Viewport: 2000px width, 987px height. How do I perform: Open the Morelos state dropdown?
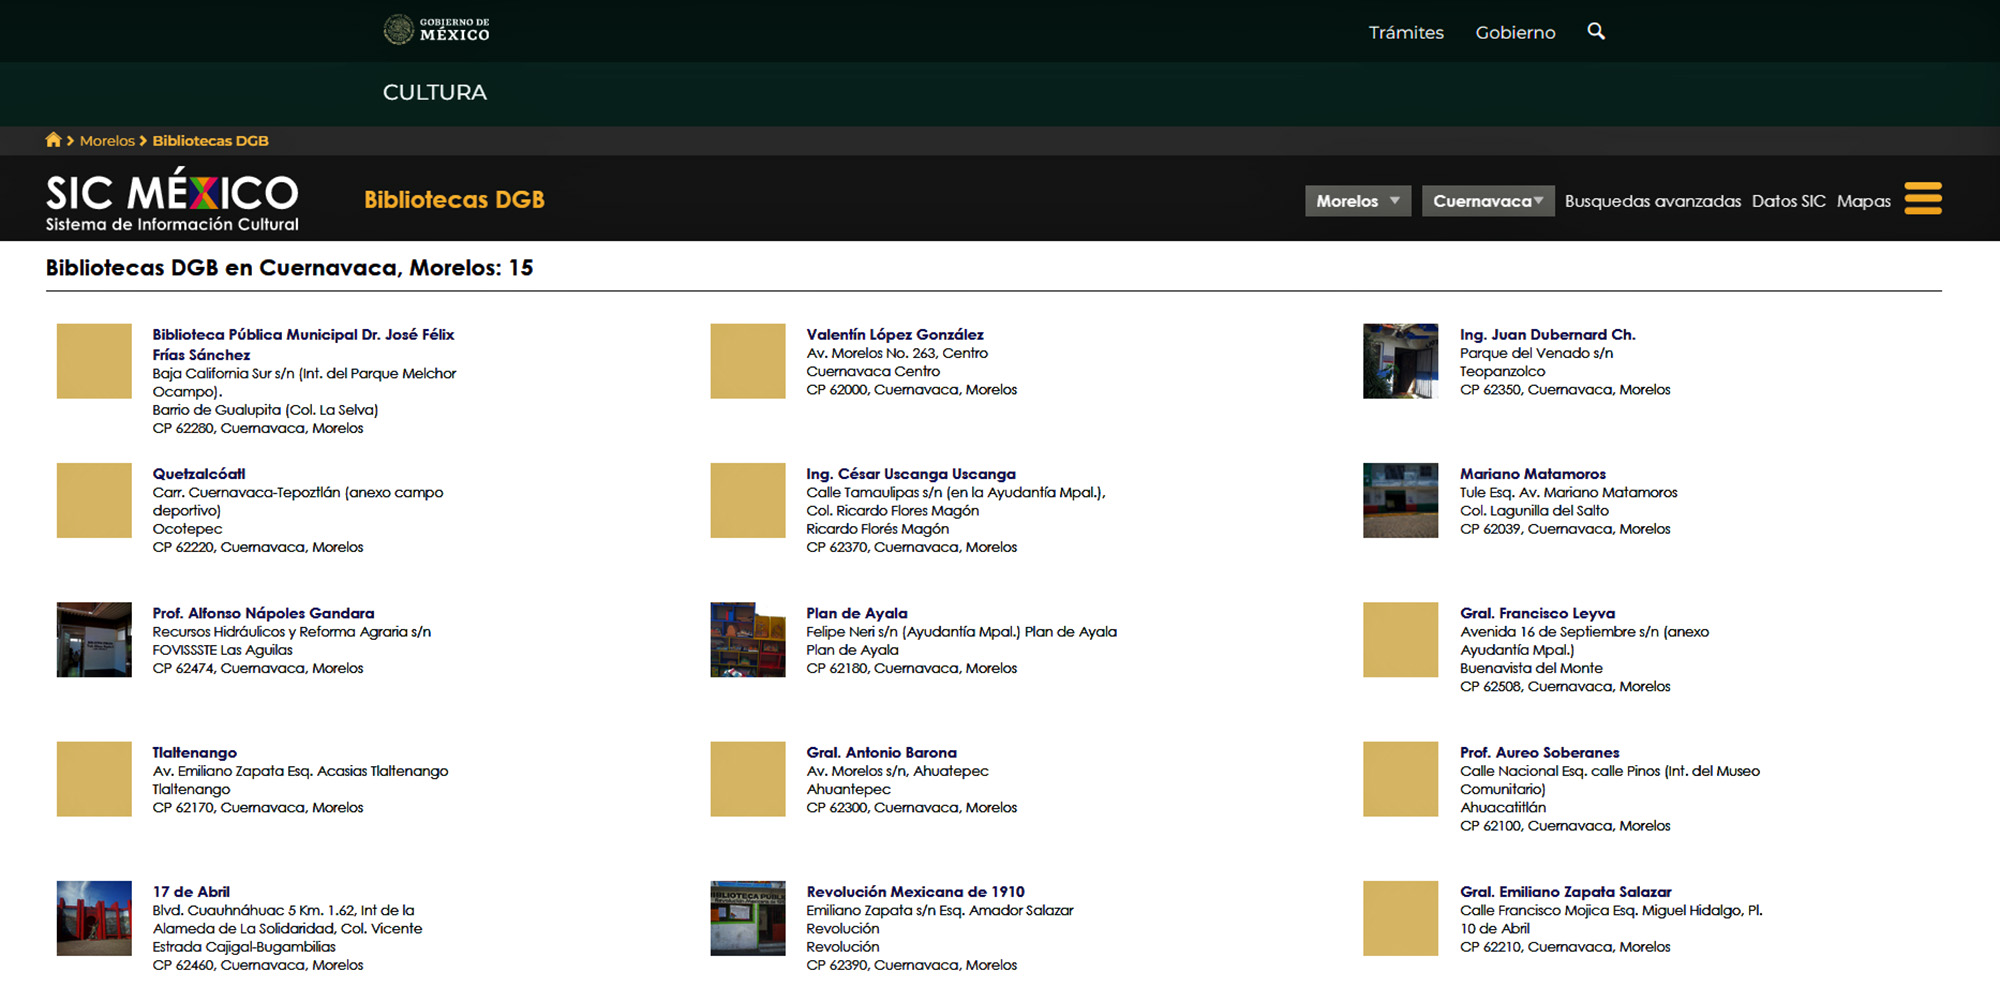point(1358,201)
